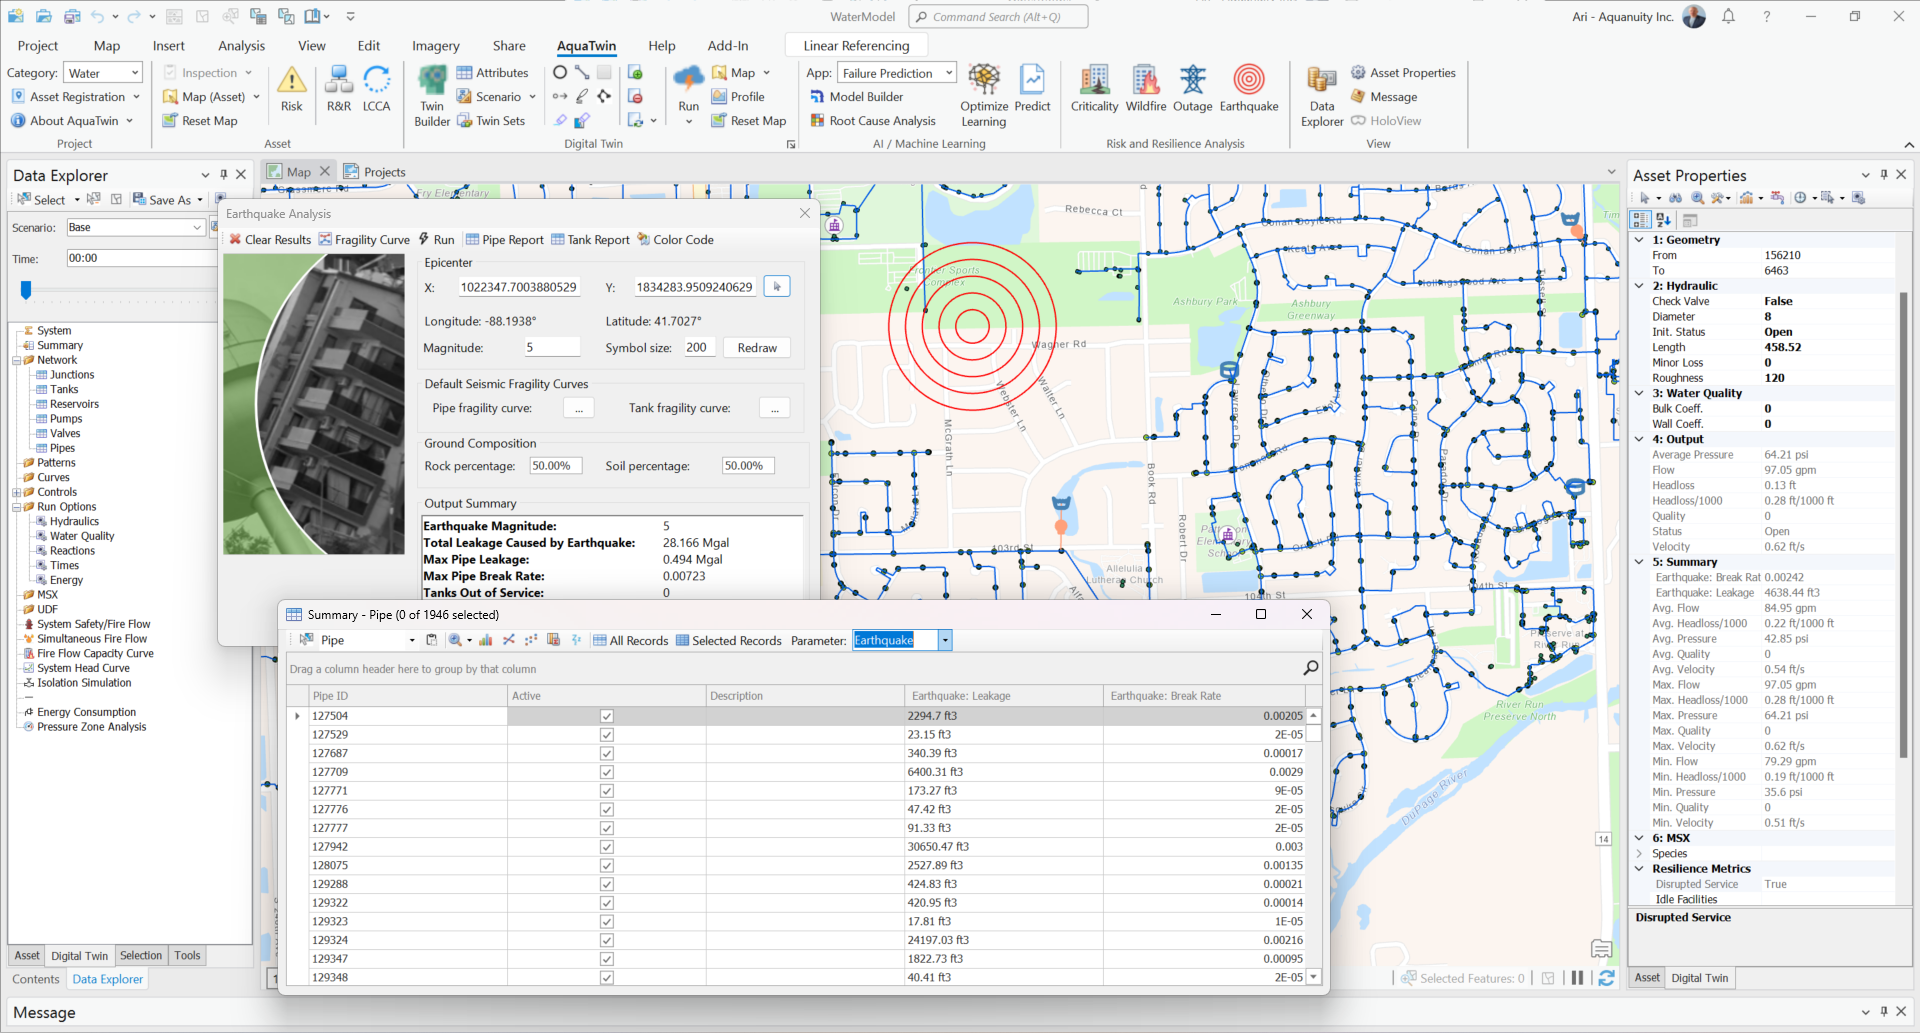Open the App Failure Prediction dropdown
Screen dimensions: 1920x1033
click(x=948, y=73)
